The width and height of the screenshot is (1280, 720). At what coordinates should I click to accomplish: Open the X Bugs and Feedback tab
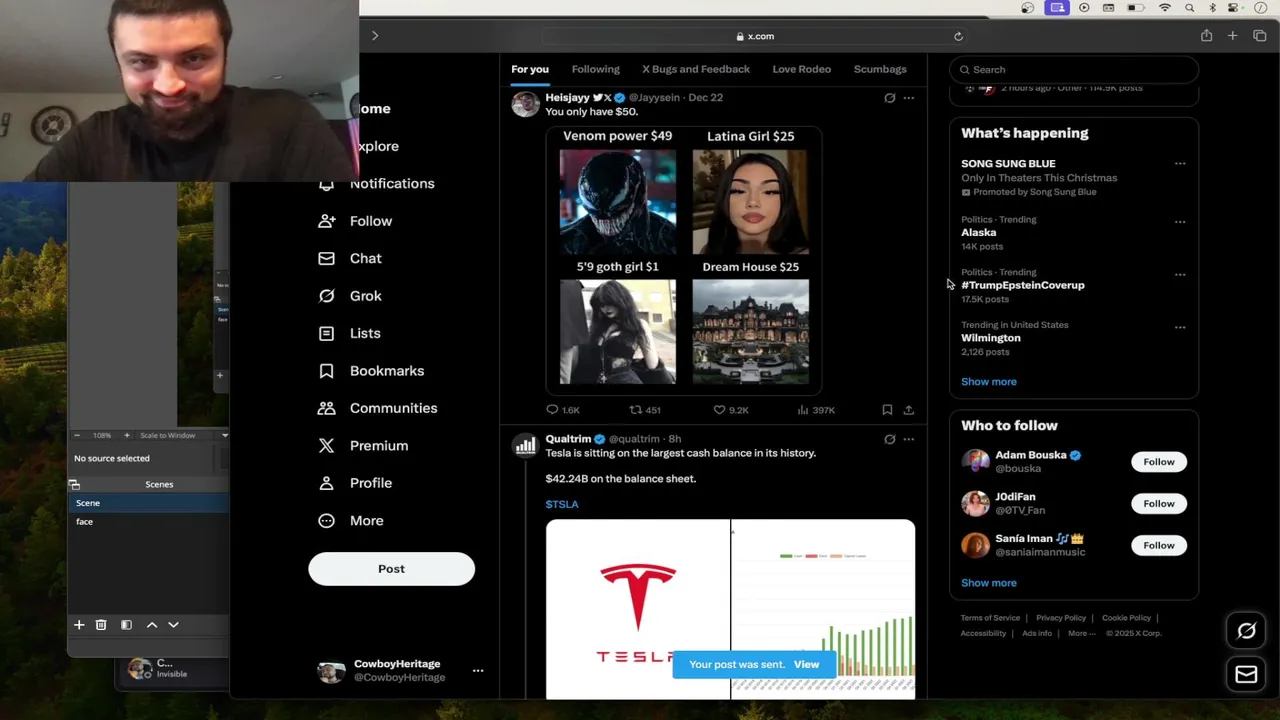(x=696, y=69)
